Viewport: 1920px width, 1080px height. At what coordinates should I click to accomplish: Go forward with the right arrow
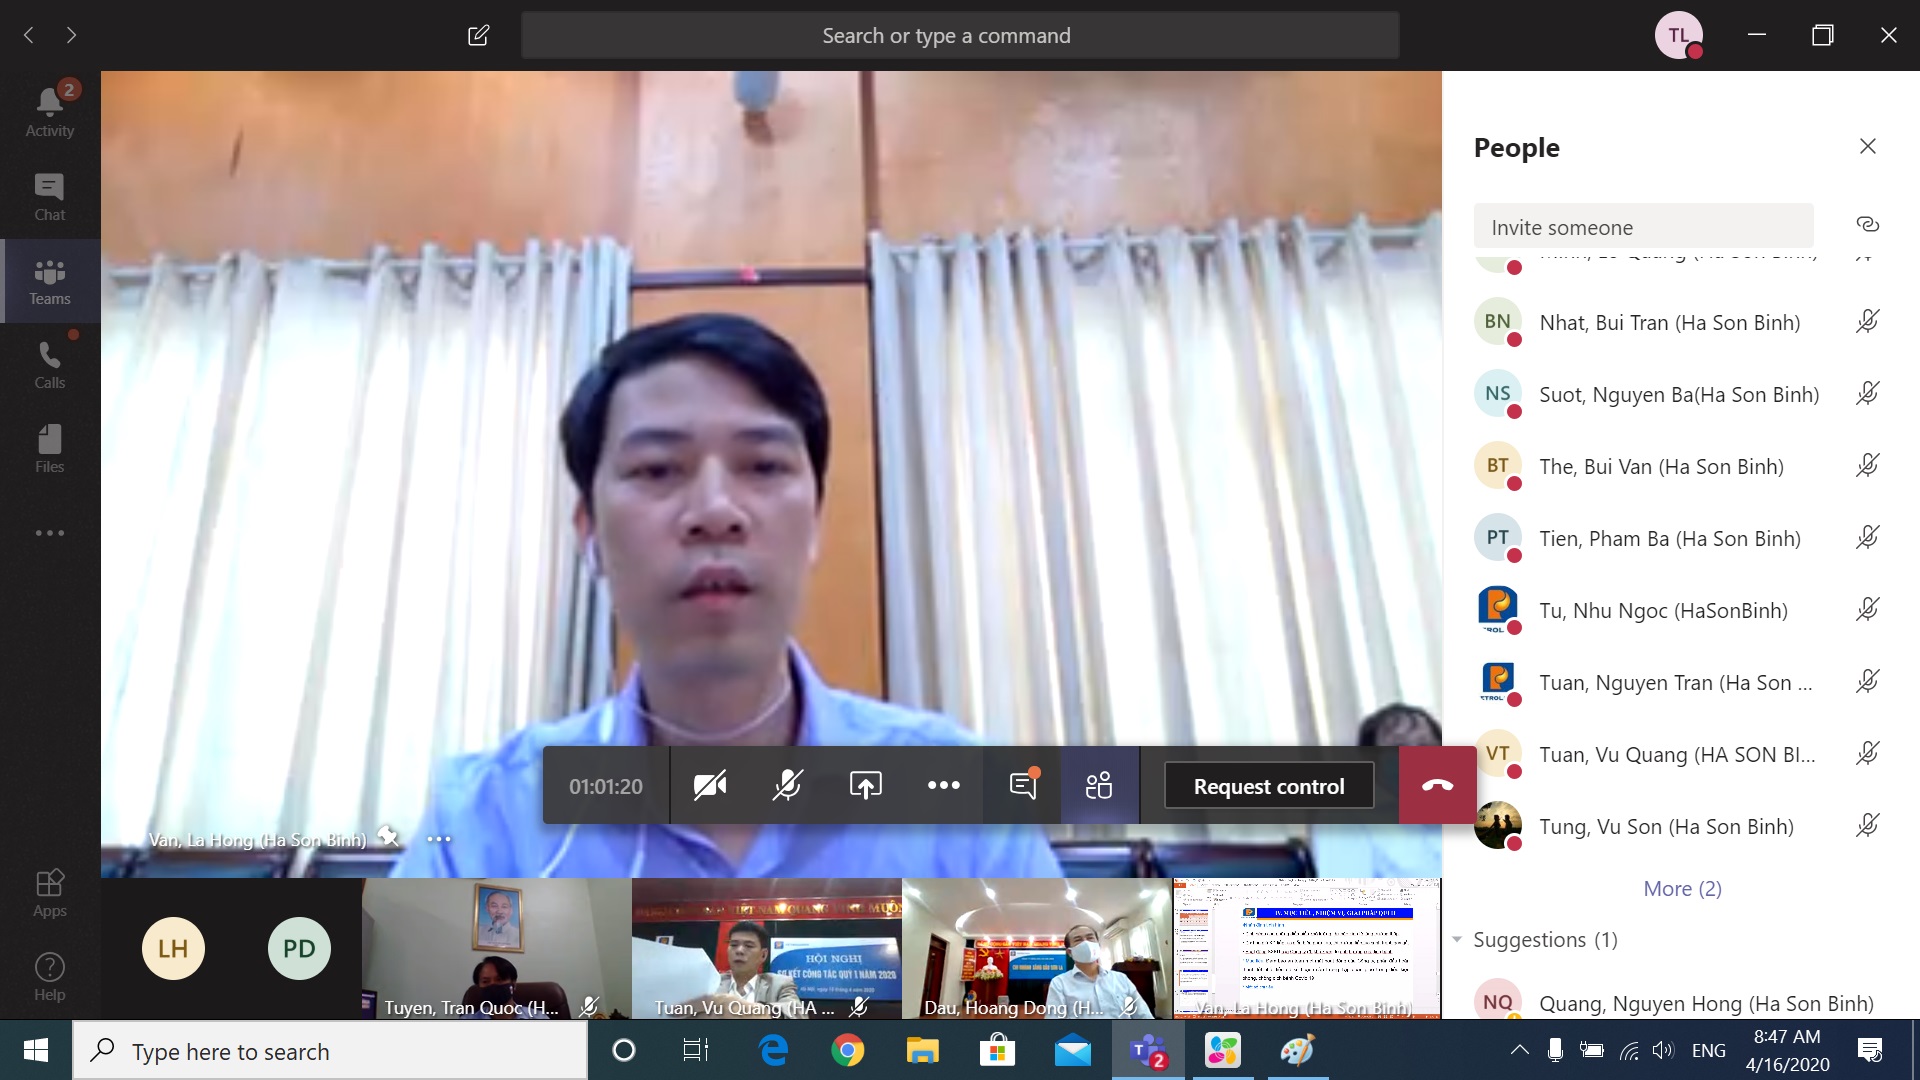71,35
